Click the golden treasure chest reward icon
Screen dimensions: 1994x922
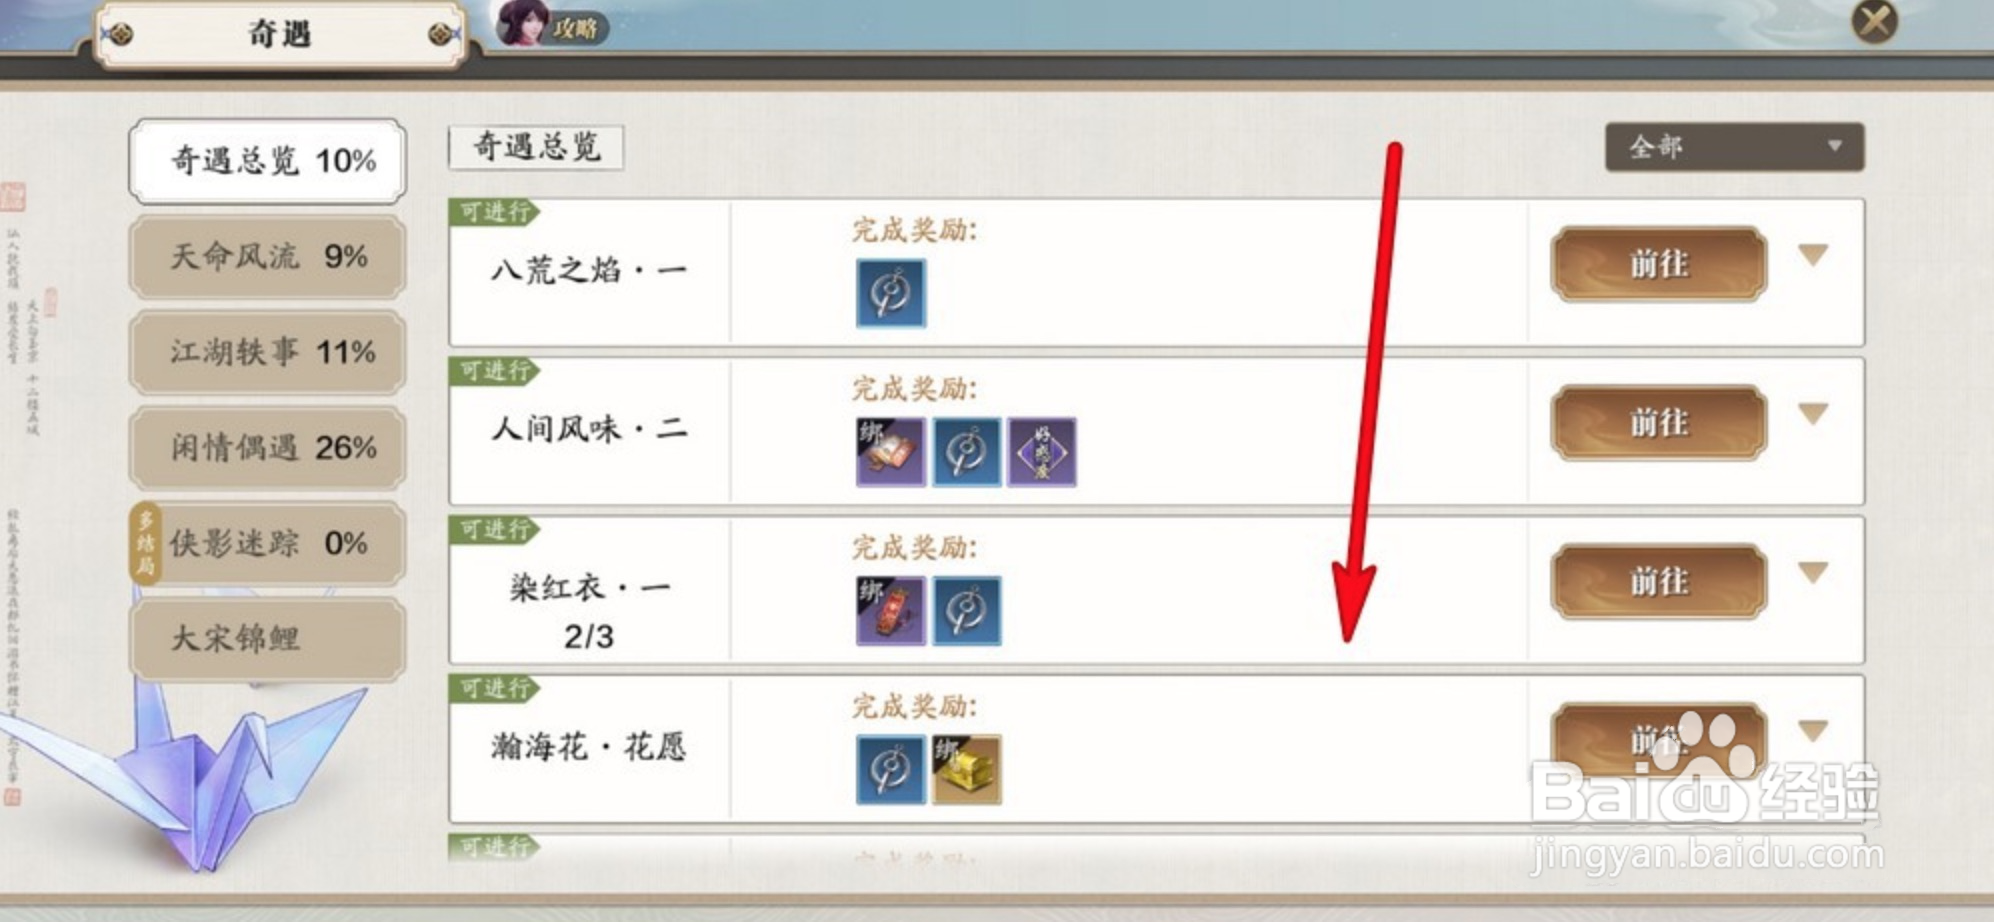pos(967,770)
